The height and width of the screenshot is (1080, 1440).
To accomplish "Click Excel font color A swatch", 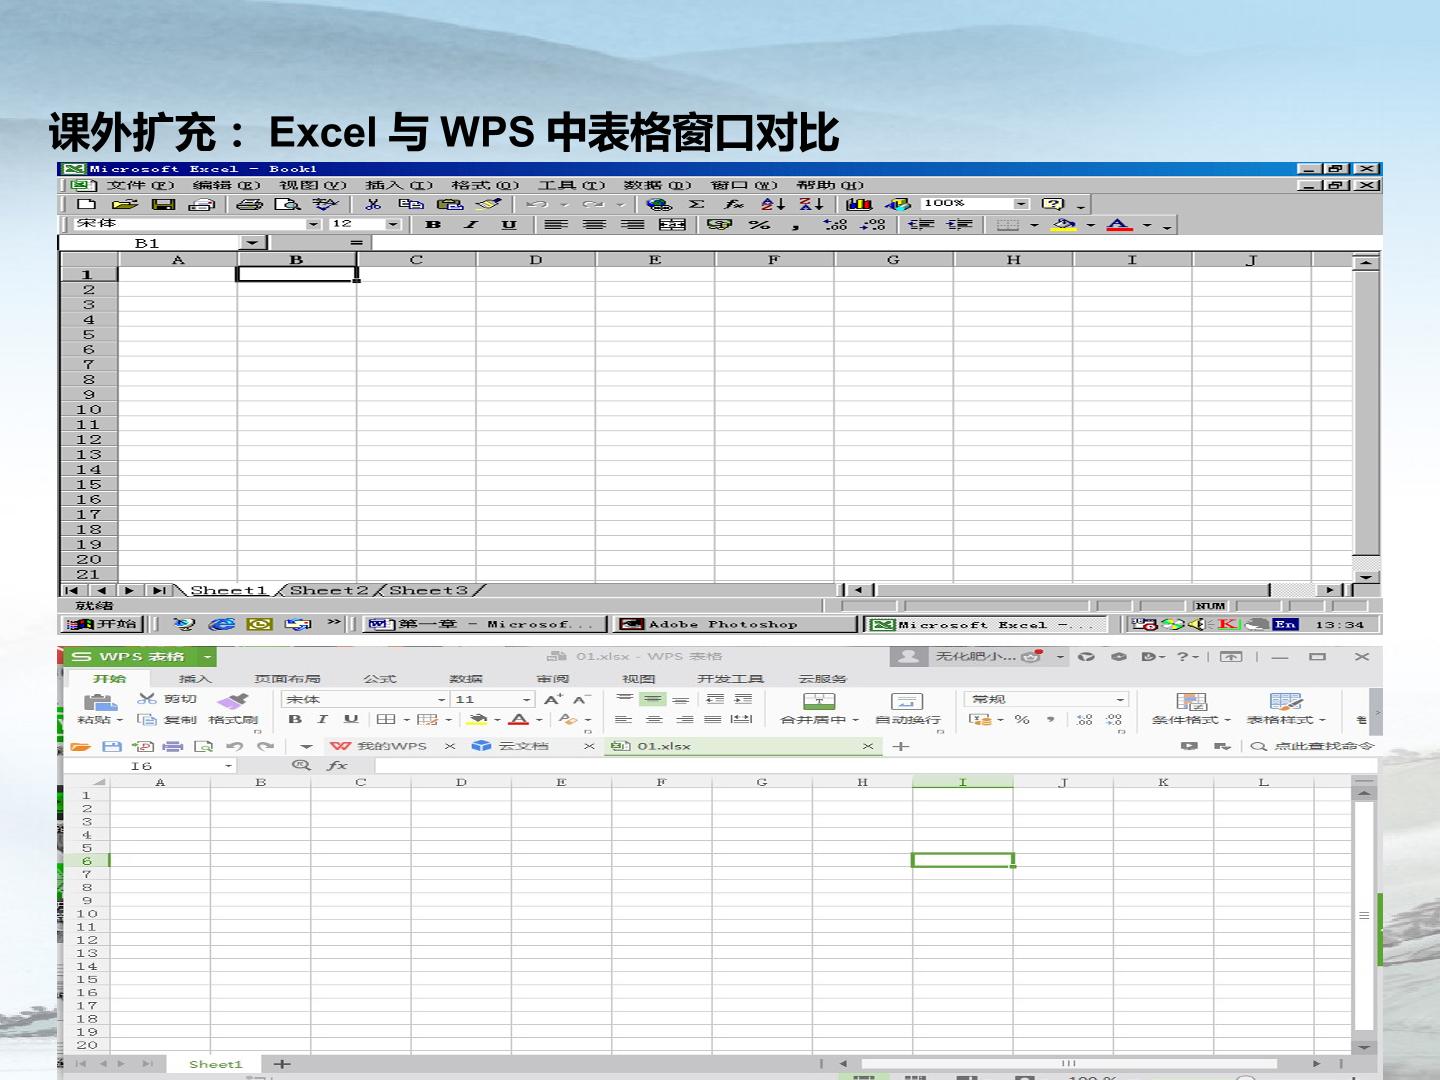I will pyautogui.click(x=1119, y=224).
